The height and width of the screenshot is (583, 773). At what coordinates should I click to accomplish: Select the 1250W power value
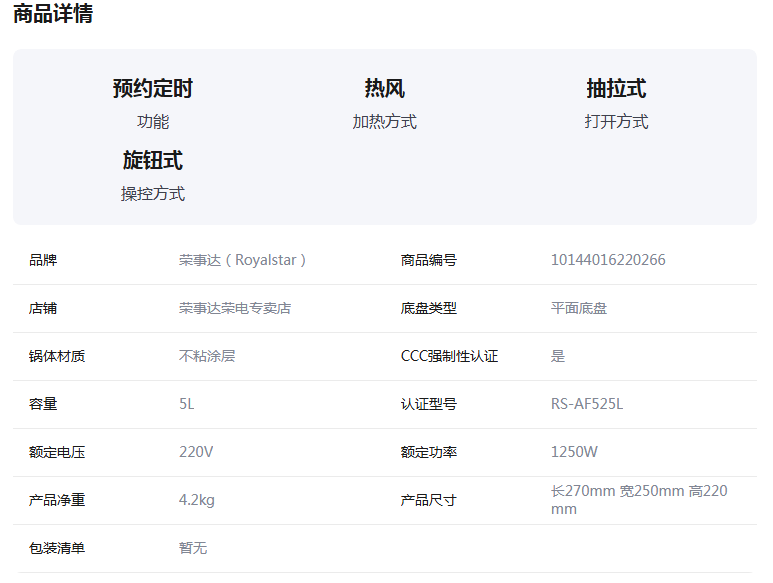pyautogui.click(x=574, y=452)
